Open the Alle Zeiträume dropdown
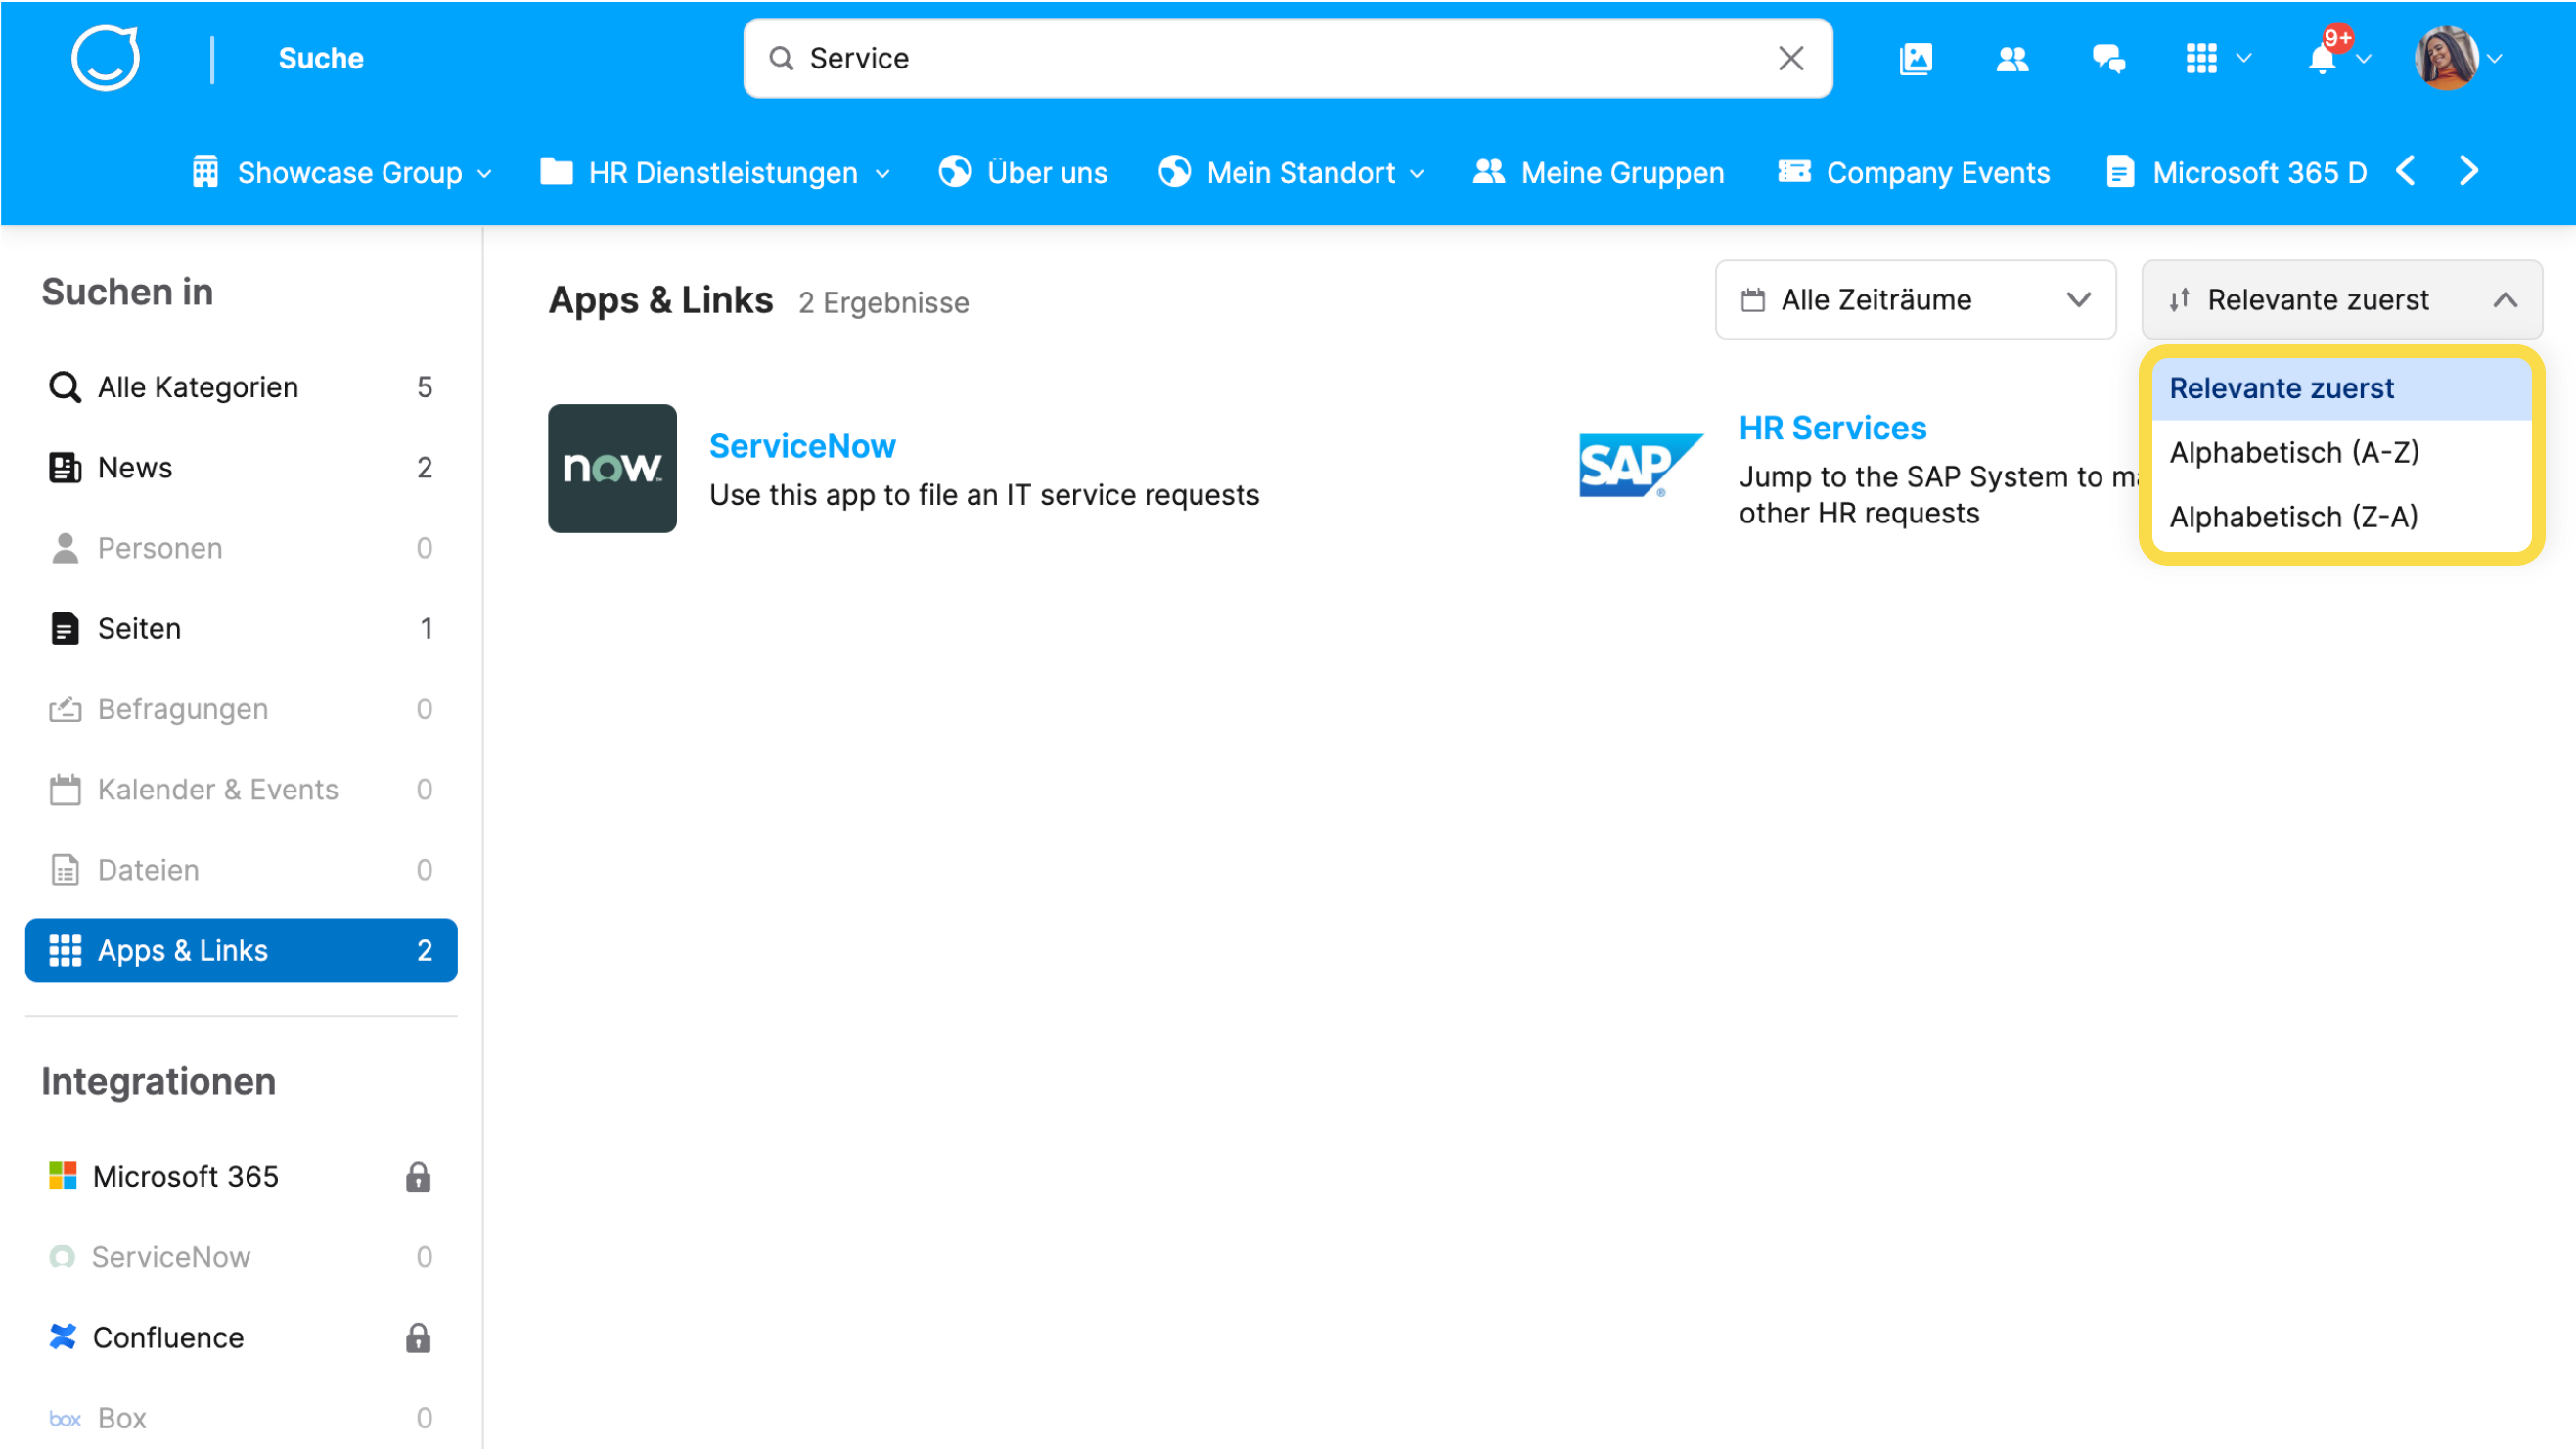 pos(1915,300)
